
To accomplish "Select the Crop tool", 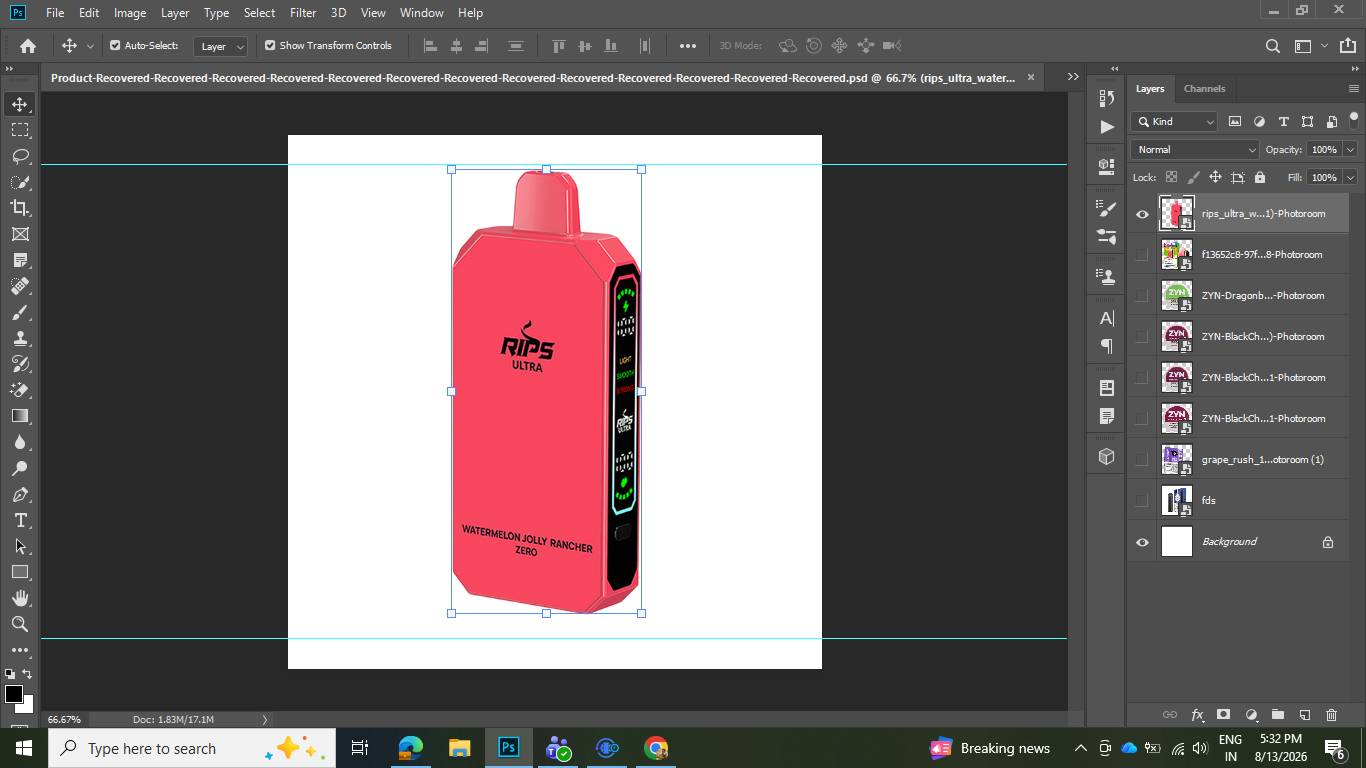I will (20, 208).
